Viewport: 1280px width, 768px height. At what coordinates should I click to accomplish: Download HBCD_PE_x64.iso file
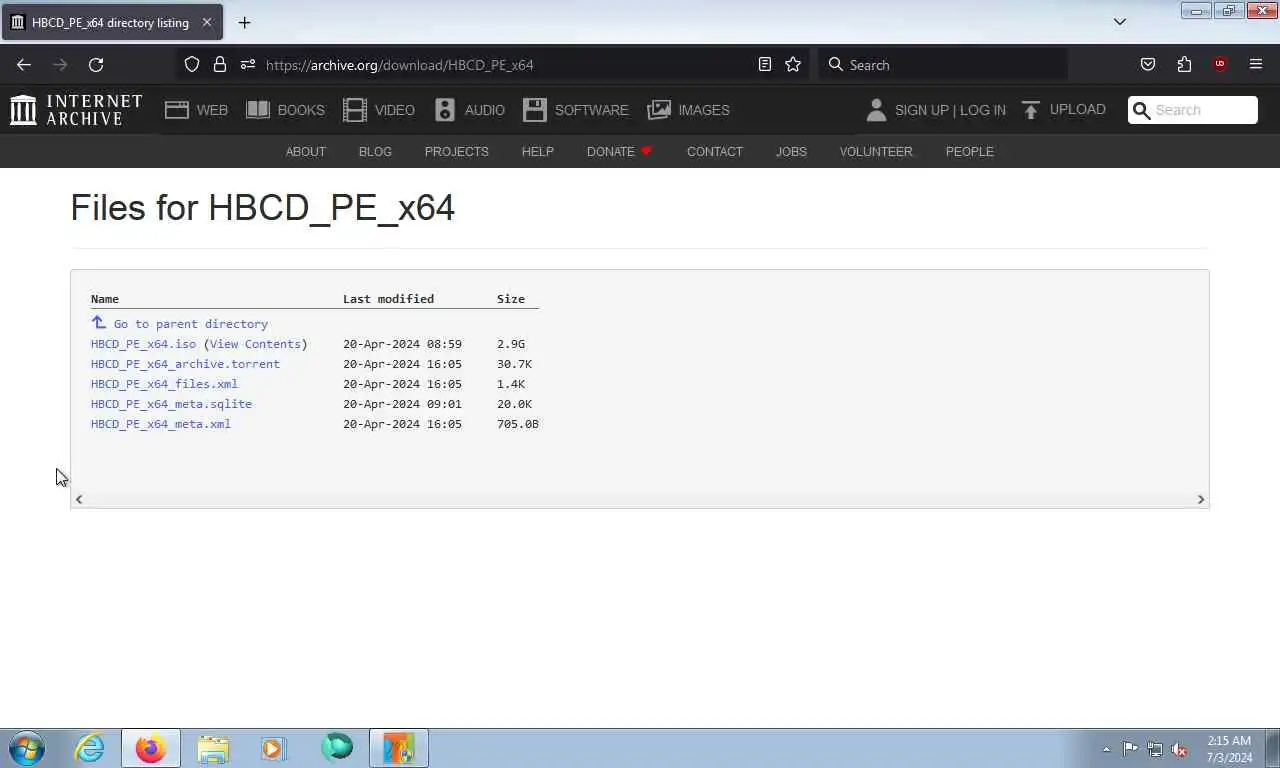(143, 344)
